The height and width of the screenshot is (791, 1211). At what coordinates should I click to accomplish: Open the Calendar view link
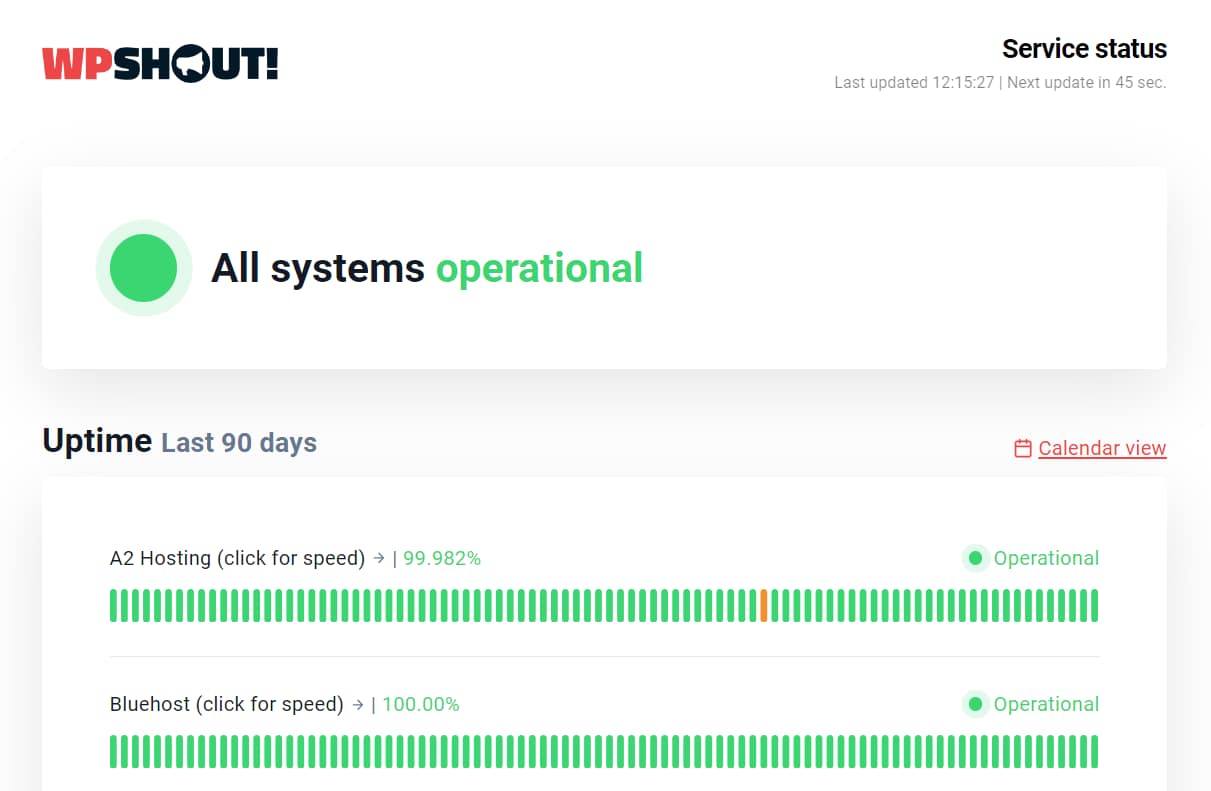click(x=1101, y=448)
